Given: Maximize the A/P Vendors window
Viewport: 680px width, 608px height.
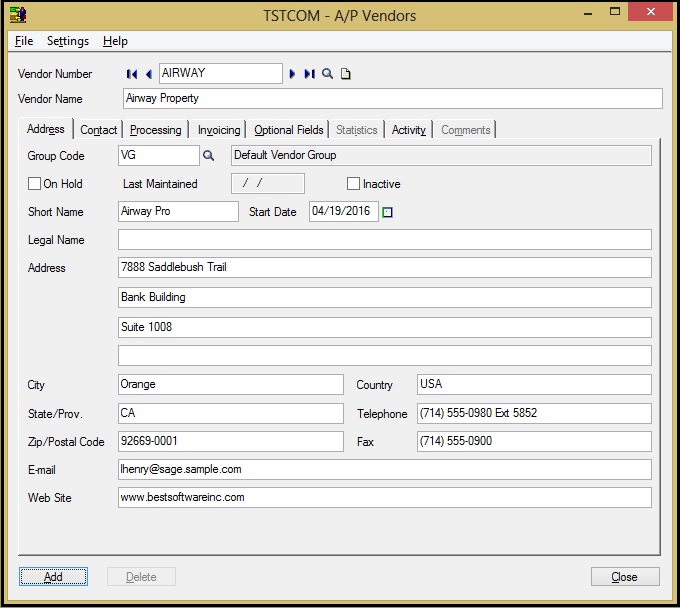Looking at the screenshot, I should point(615,12).
